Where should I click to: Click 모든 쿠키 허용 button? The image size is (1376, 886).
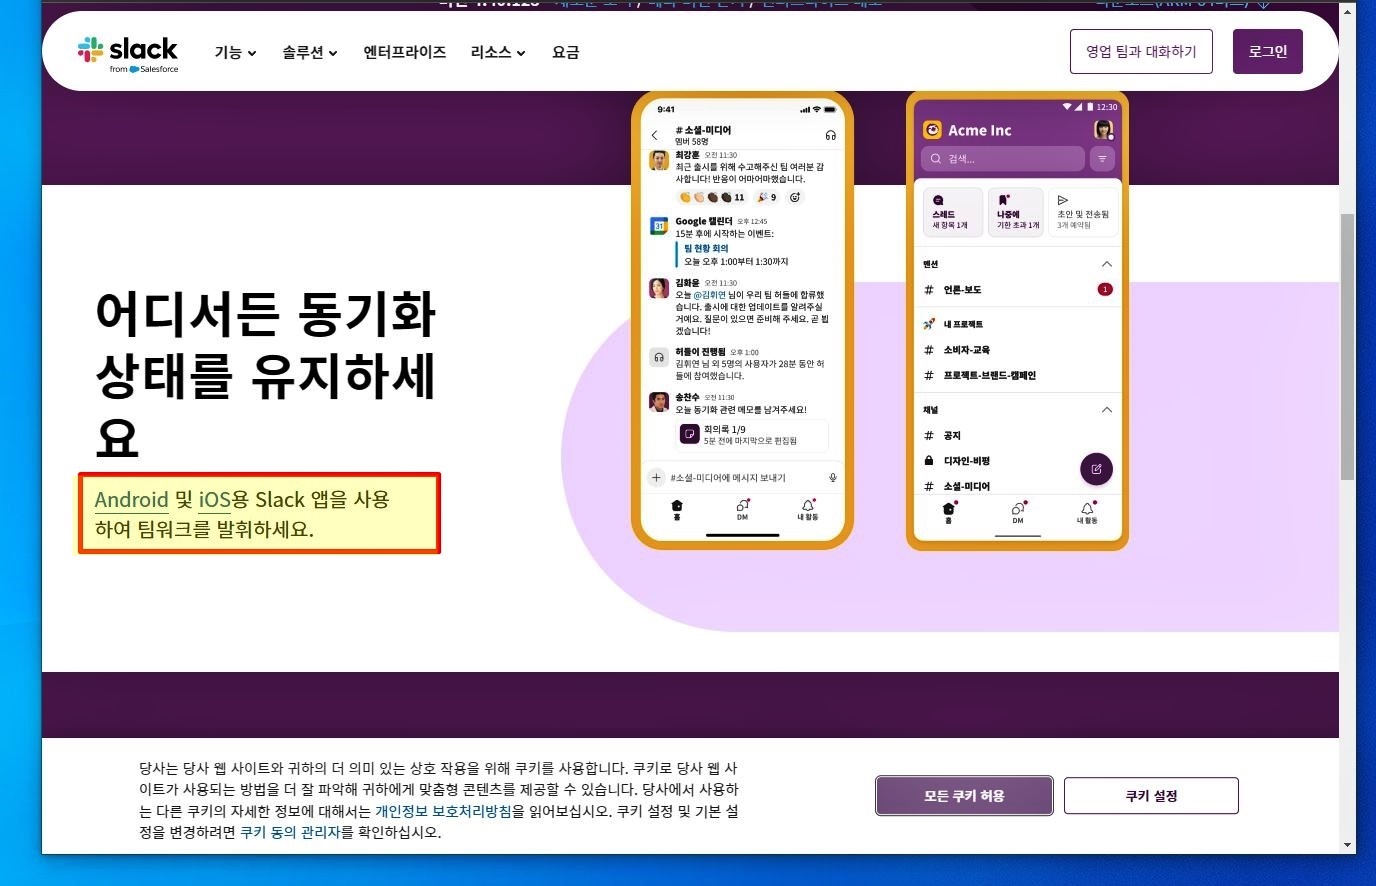coord(964,796)
